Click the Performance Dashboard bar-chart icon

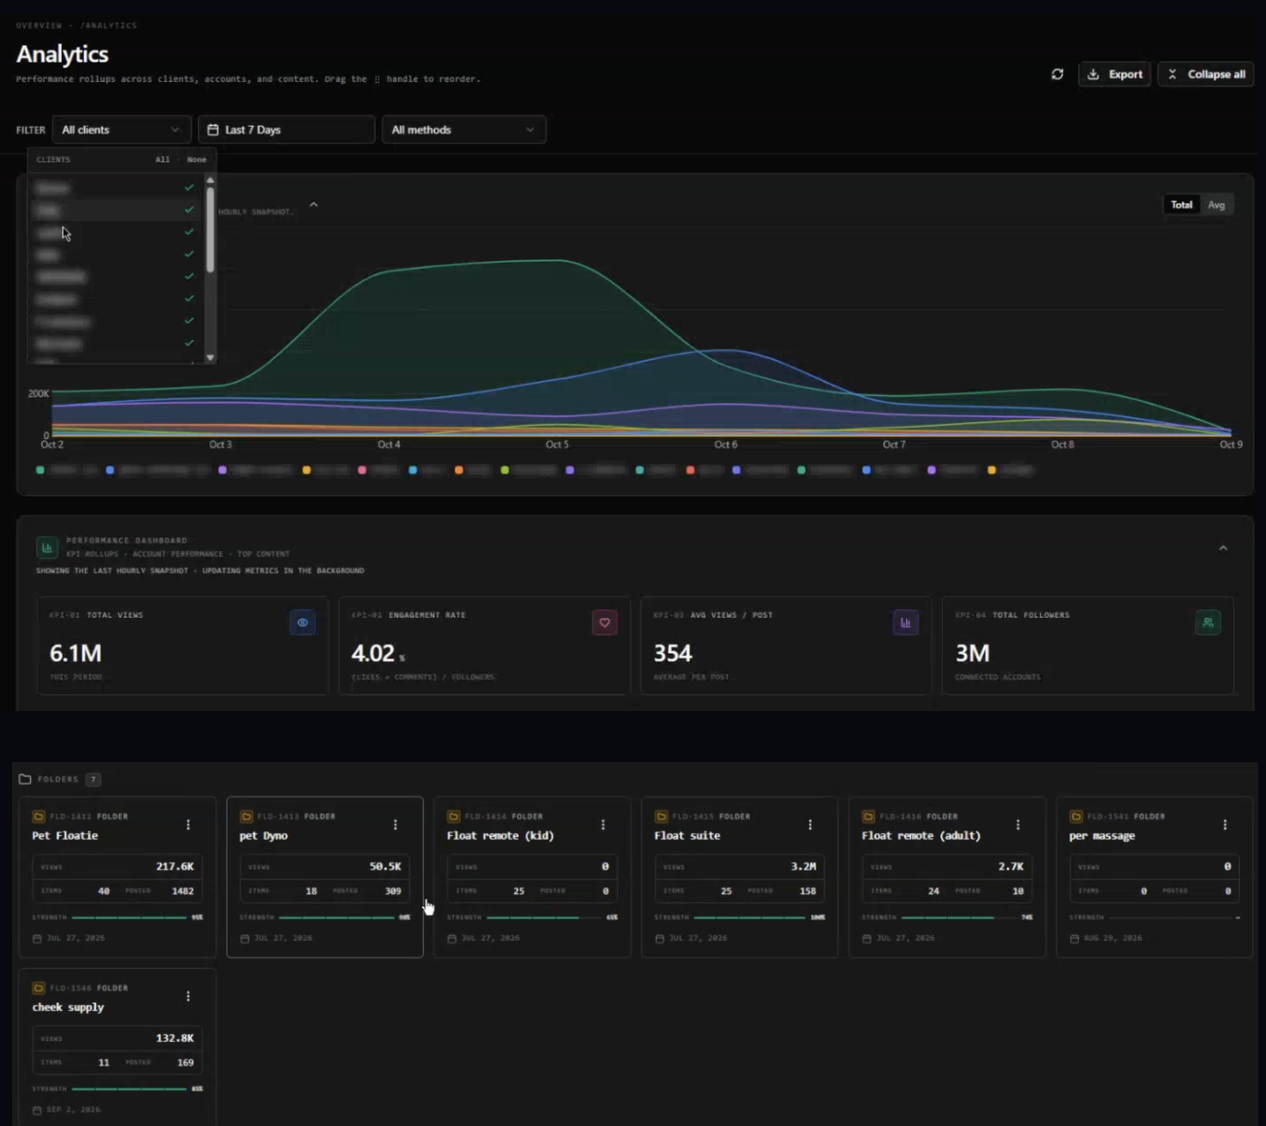(x=47, y=547)
